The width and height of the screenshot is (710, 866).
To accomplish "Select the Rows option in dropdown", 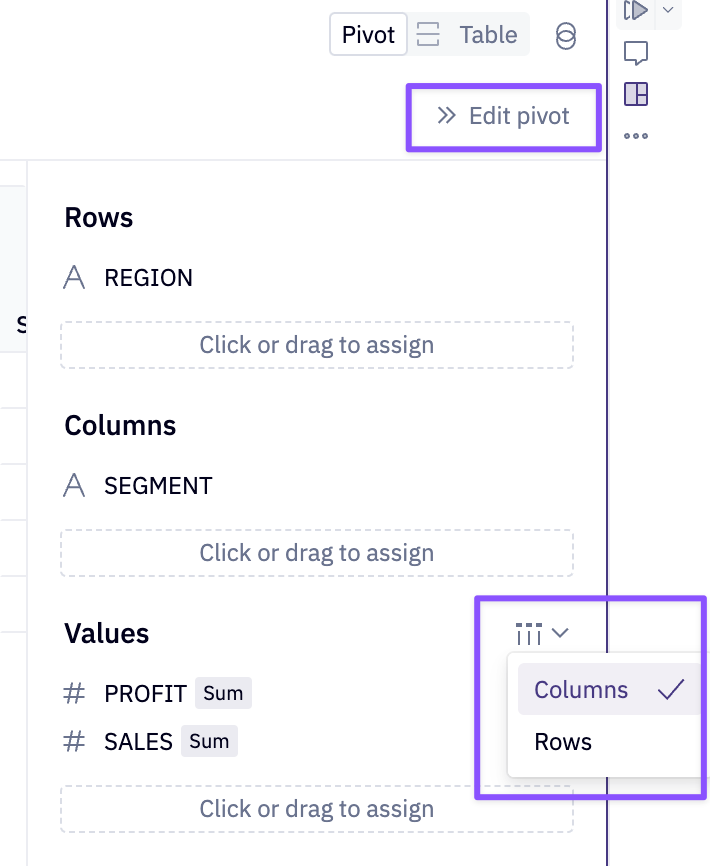I will click(563, 742).
